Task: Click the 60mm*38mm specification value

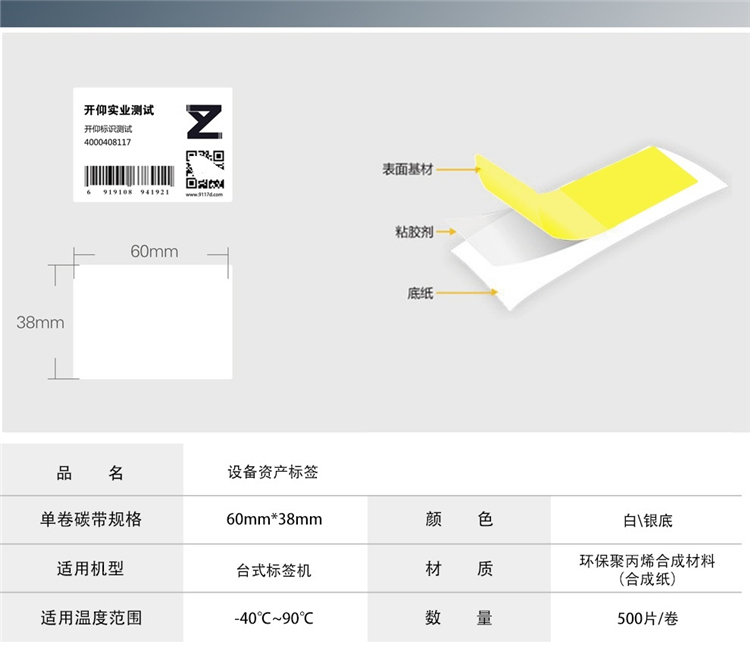Action: coord(274,520)
